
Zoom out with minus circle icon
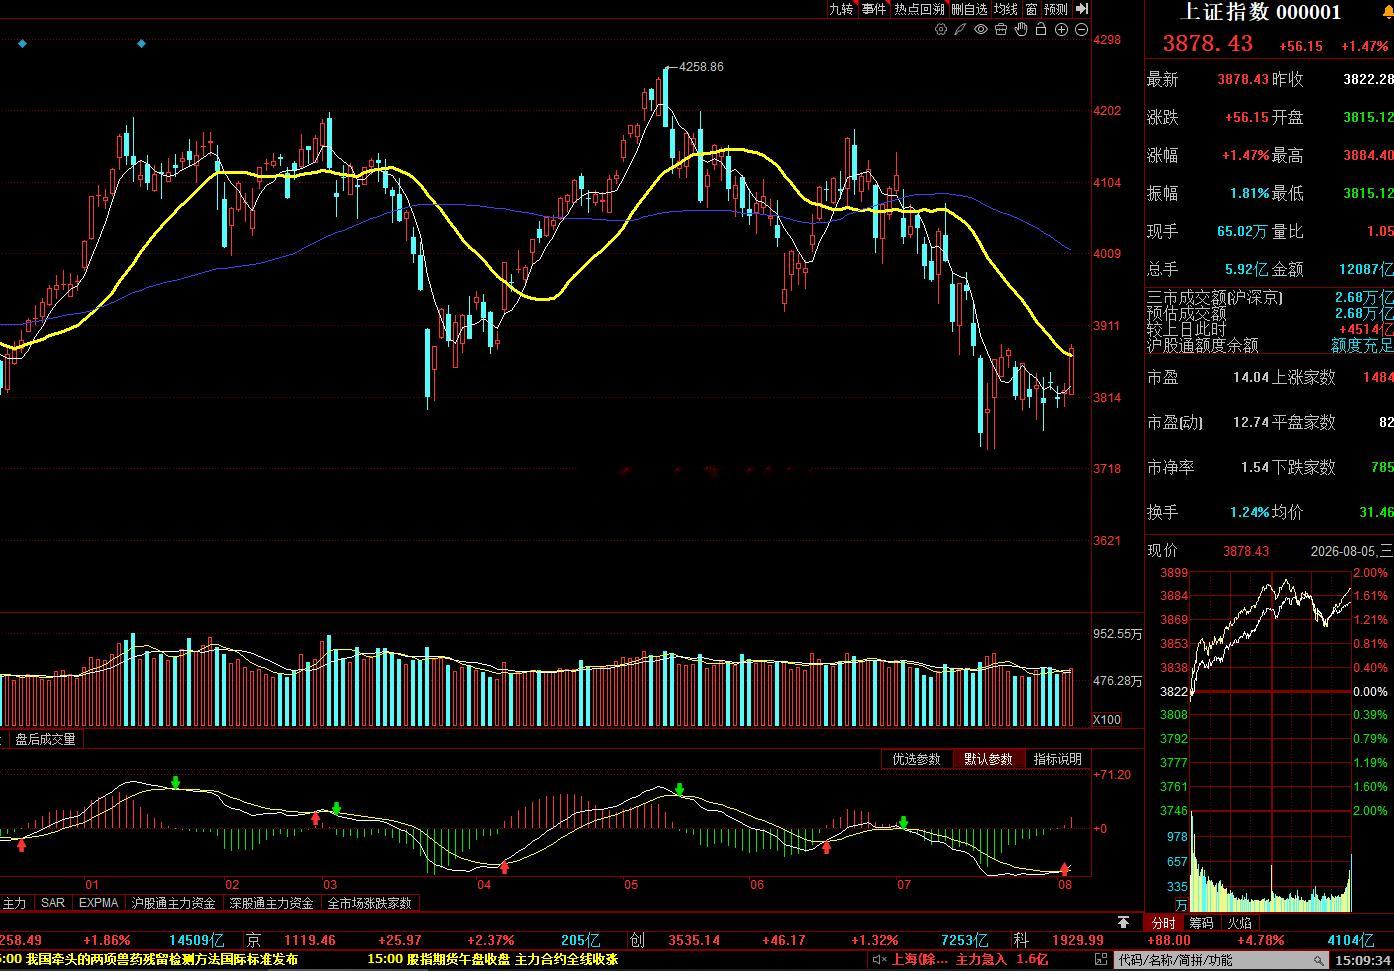coord(1081,30)
